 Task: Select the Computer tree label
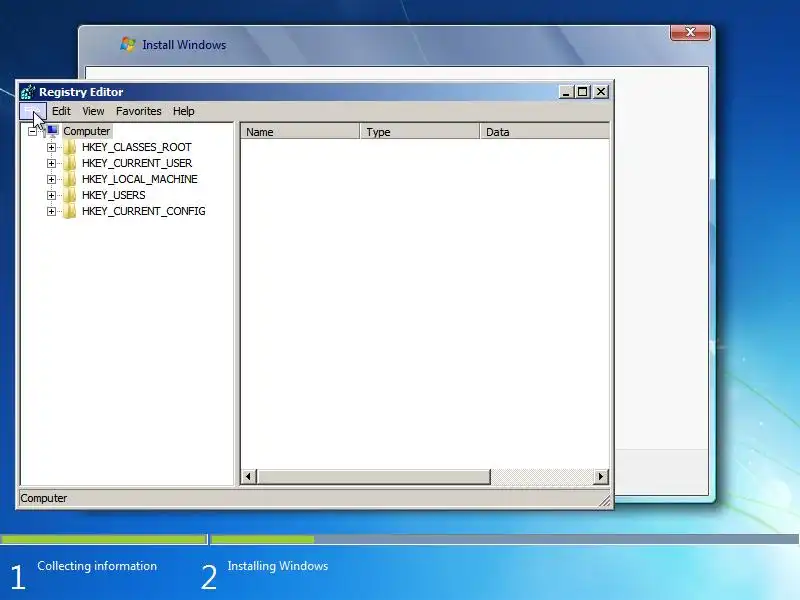pyautogui.click(x=86, y=131)
